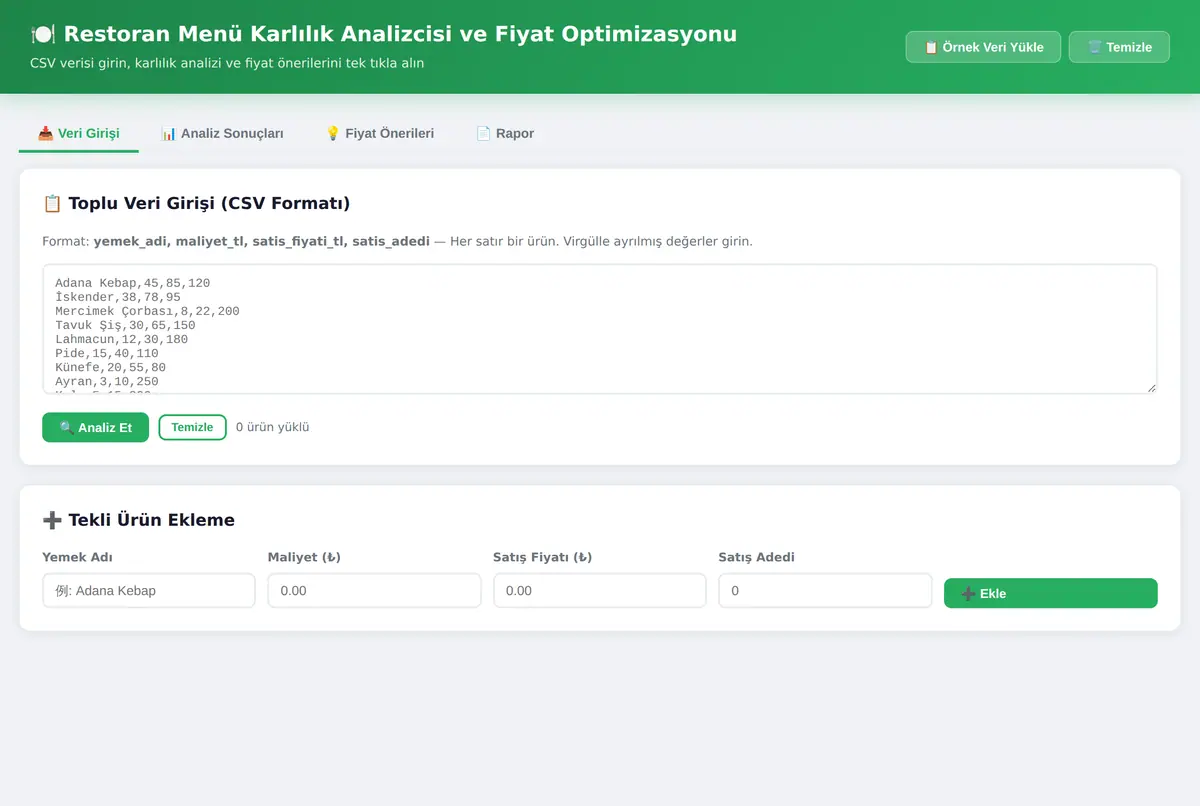1200x806 pixels.
Task: Click the 'Künefe,20,55,80' line
Action: [110, 367]
